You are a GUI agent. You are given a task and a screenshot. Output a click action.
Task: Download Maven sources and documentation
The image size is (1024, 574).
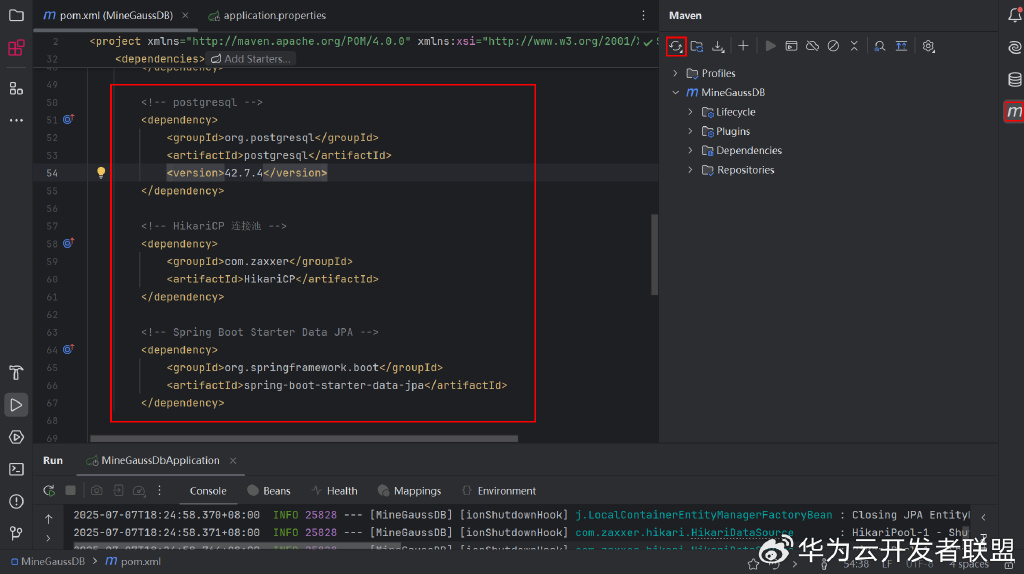tap(718, 46)
